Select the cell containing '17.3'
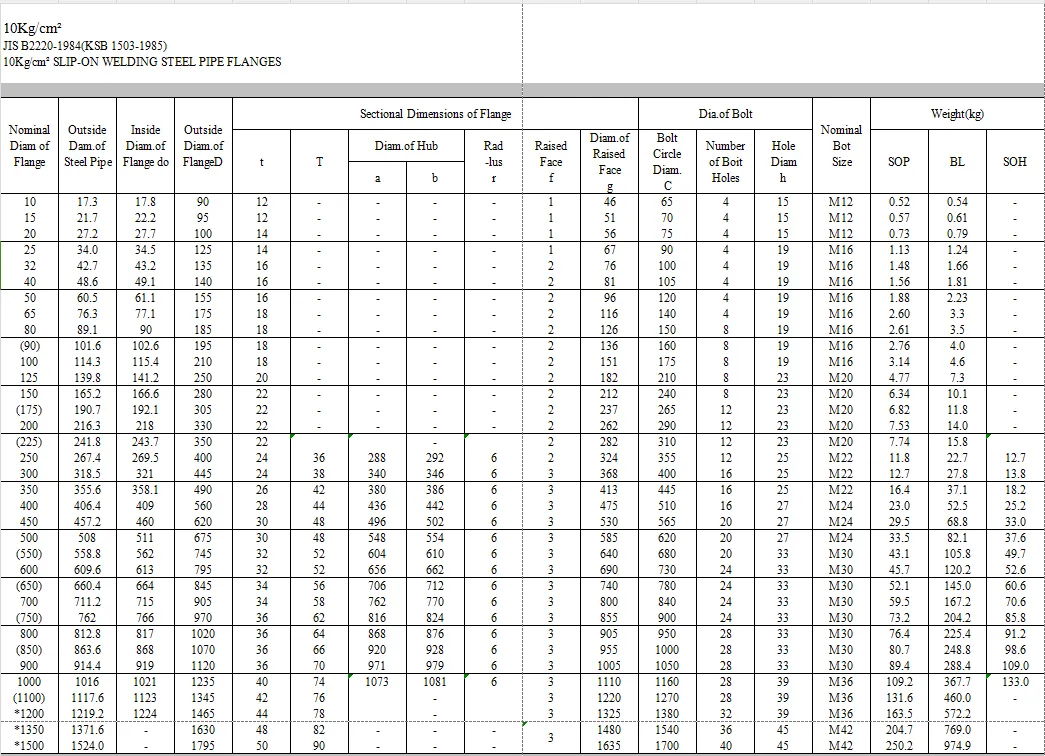The width and height of the screenshot is (1045, 756). (87, 202)
